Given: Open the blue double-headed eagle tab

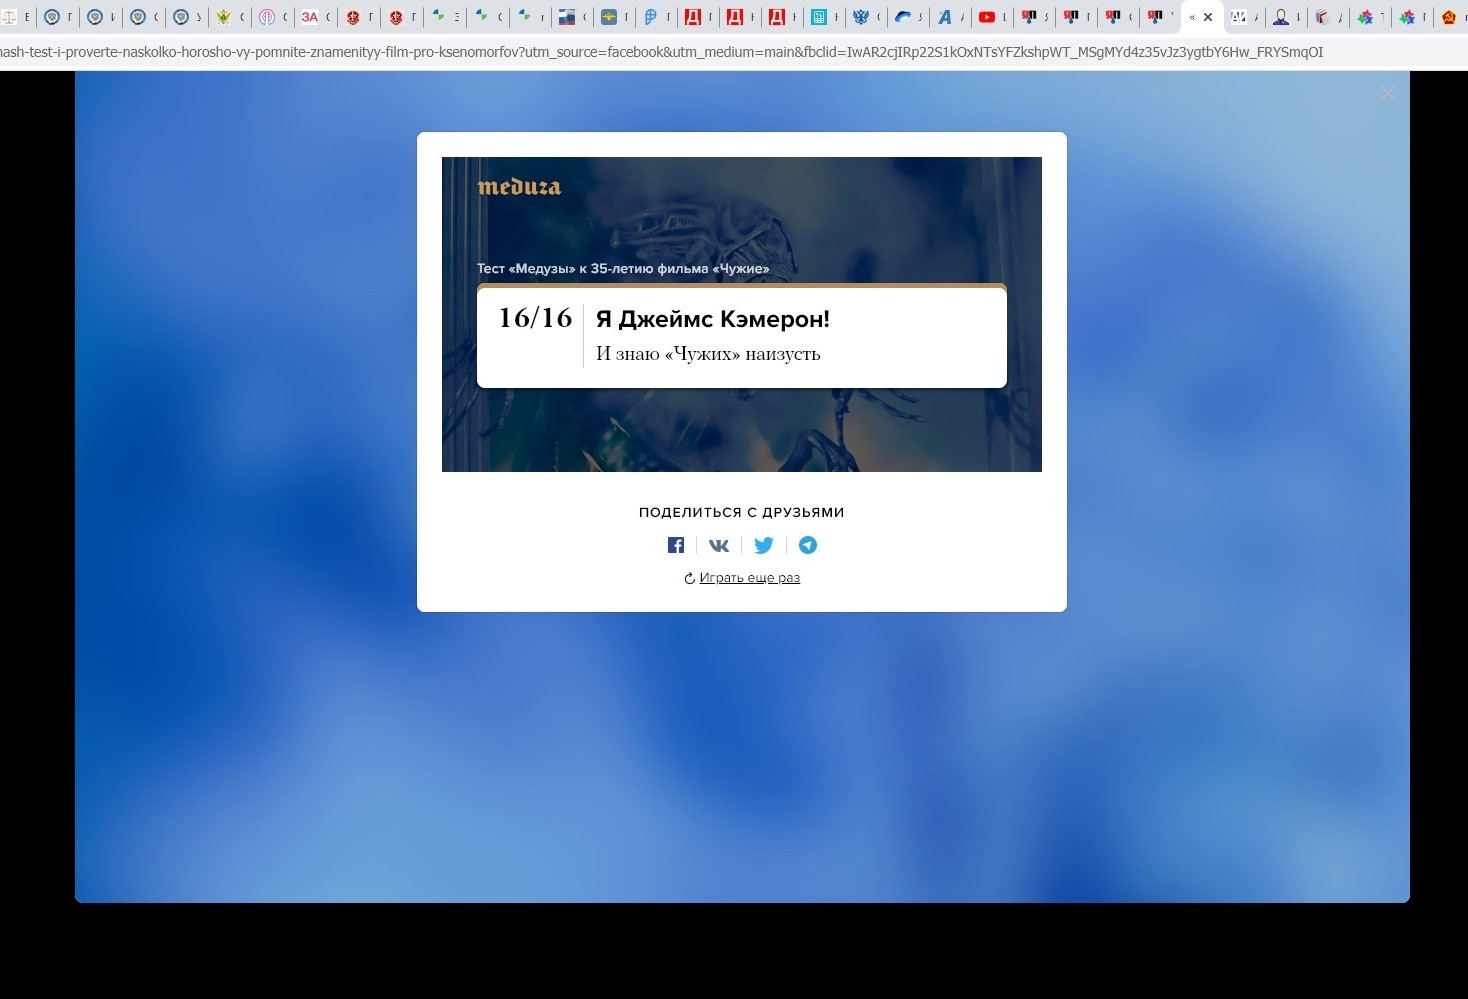Looking at the screenshot, I should (861, 17).
